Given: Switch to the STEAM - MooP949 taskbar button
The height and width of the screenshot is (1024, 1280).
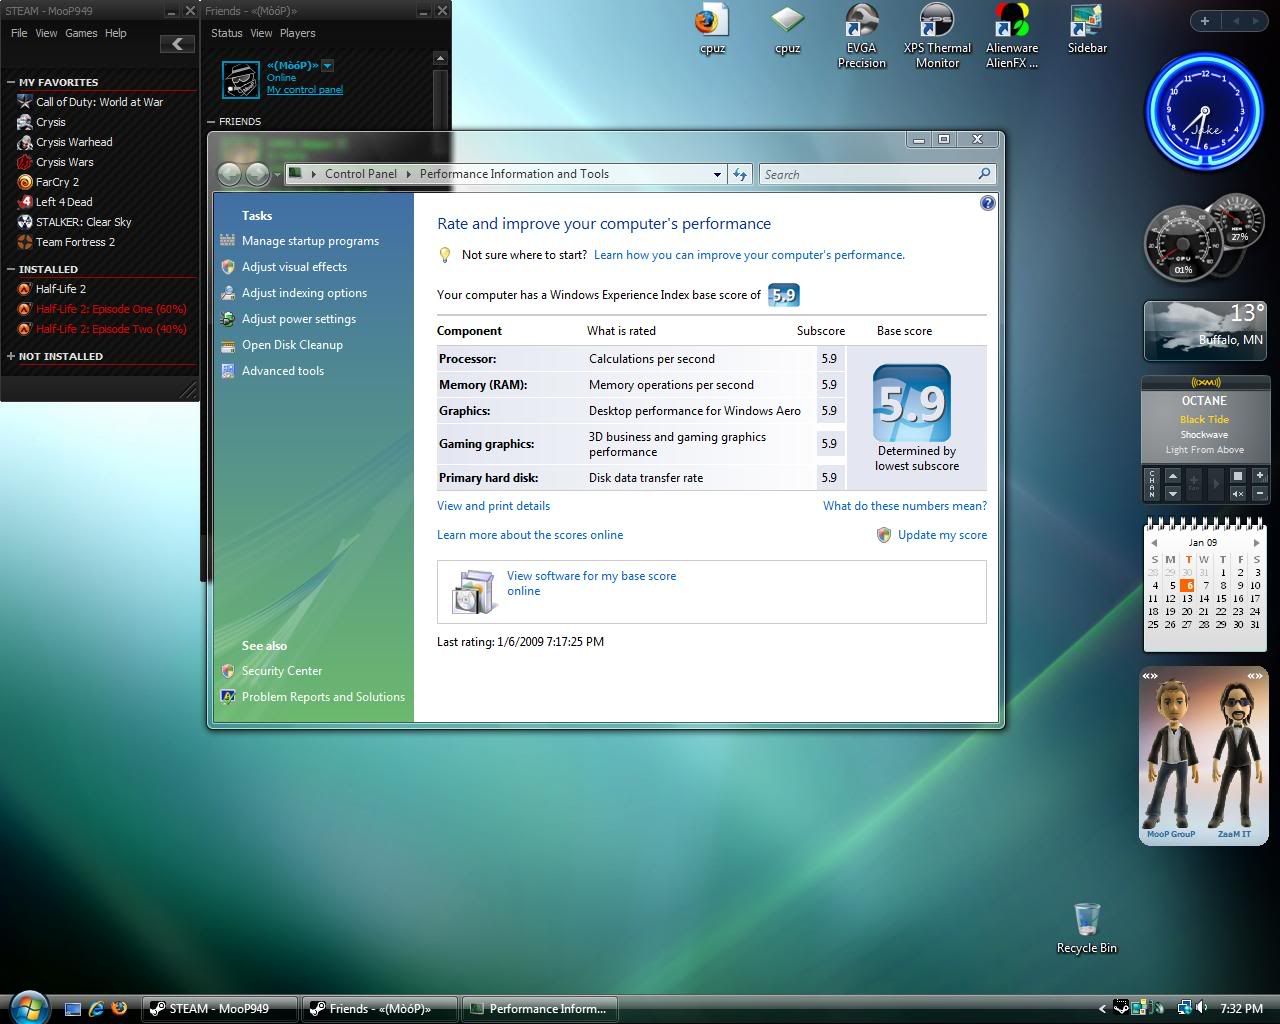Looking at the screenshot, I should pyautogui.click(x=220, y=1009).
